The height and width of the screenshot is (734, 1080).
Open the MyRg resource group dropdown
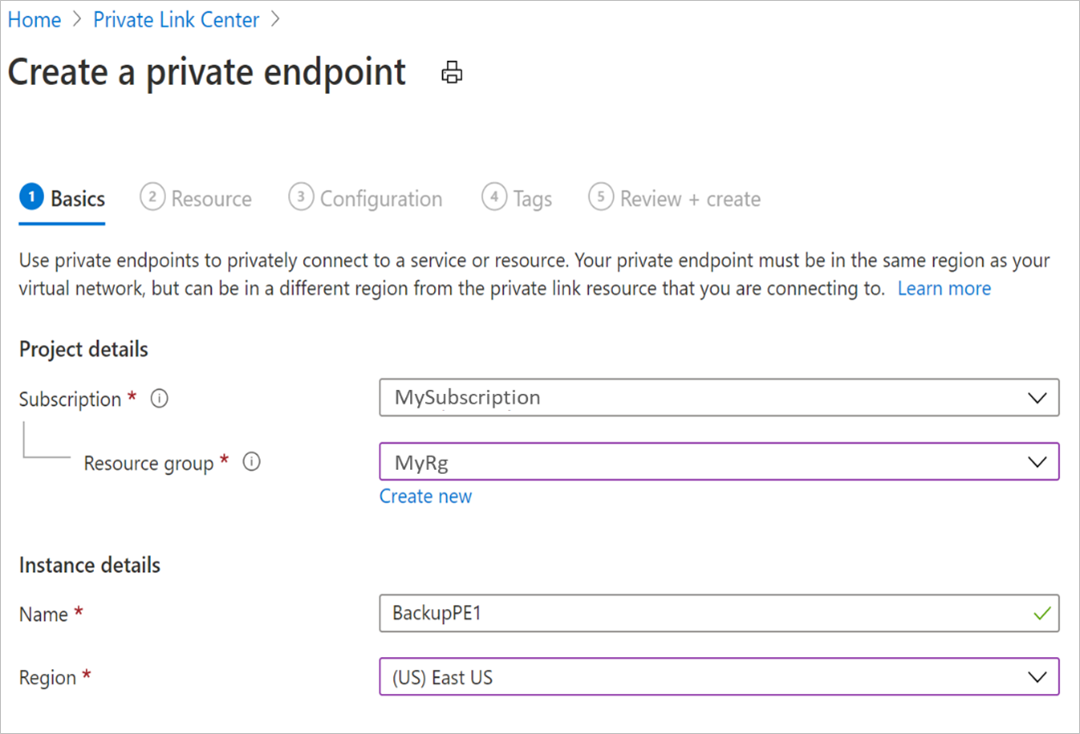[719, 461]
